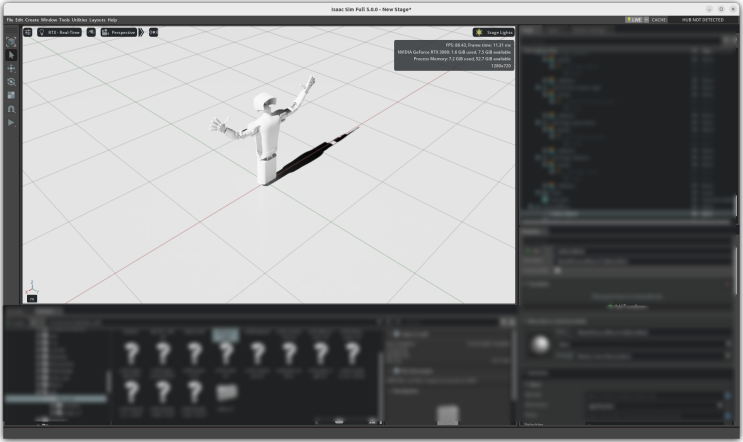Click the 'm' unit badge in viewport
This screenshot has width=743, height=442.
(32, 299)
